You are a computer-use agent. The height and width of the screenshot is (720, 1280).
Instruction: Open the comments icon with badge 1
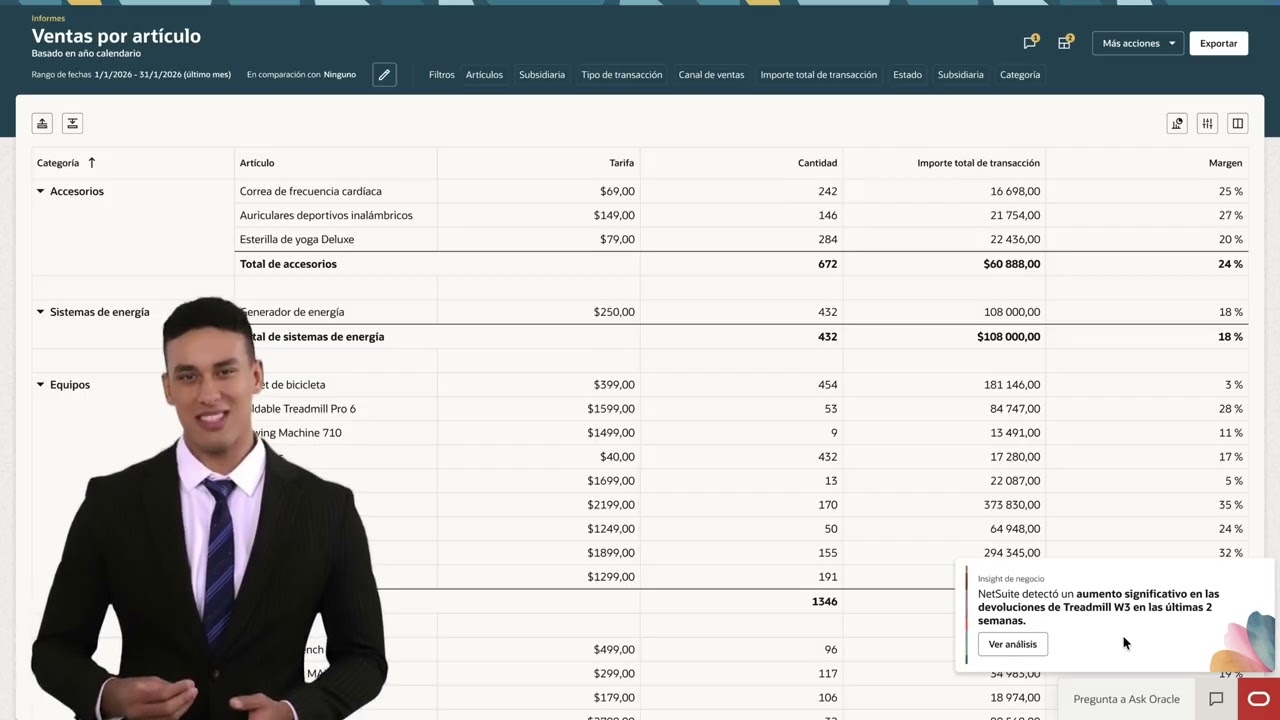pyautogui.click(x=1030, y=43)
